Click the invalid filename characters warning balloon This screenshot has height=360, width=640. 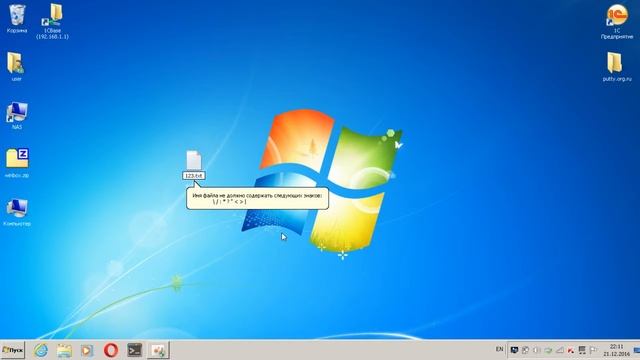tap(258, 198)
